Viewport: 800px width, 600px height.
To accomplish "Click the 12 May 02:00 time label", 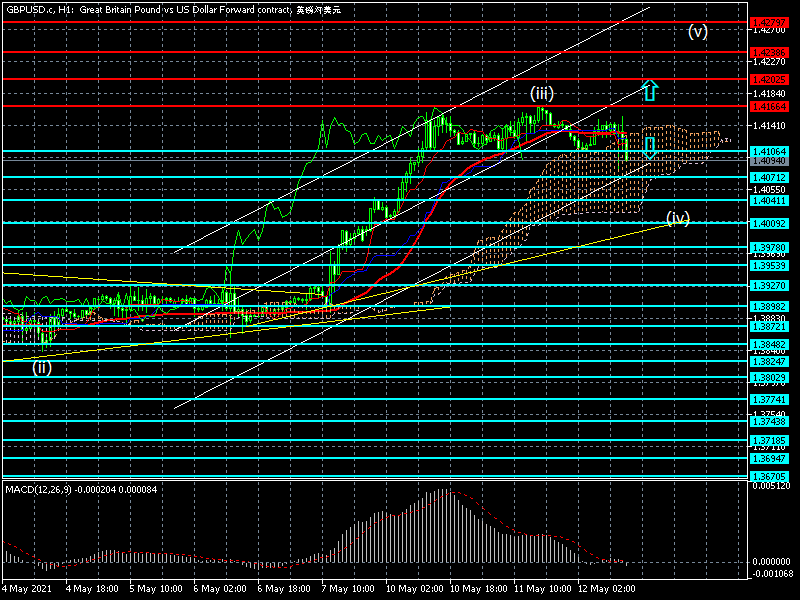I will point(607,589).
